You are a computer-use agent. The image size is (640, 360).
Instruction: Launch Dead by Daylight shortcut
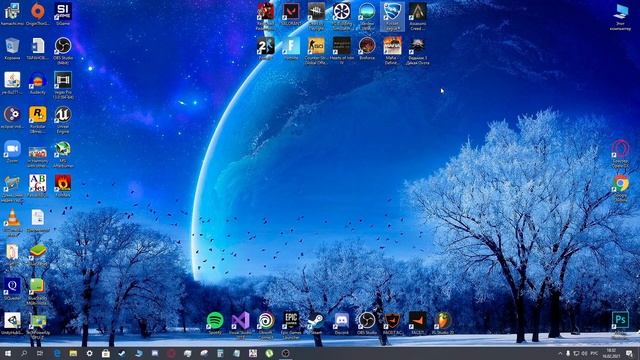pos(316,16)
